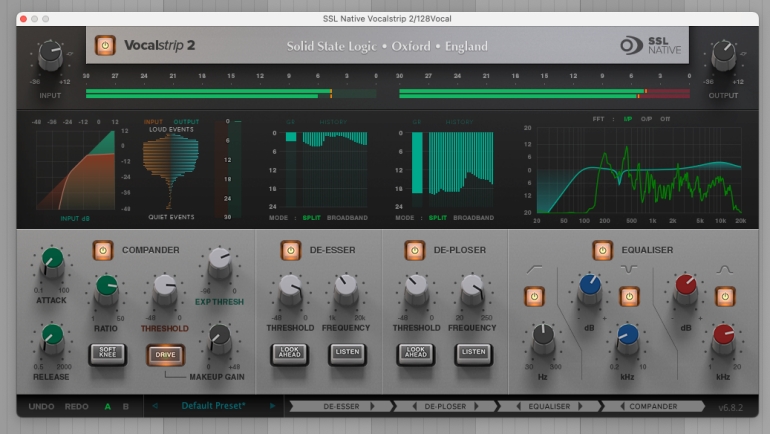The width and height of the screenshot is (770, 434).
Task: Click the Compander Ratio knob
Action: click(x=107, y=289)
